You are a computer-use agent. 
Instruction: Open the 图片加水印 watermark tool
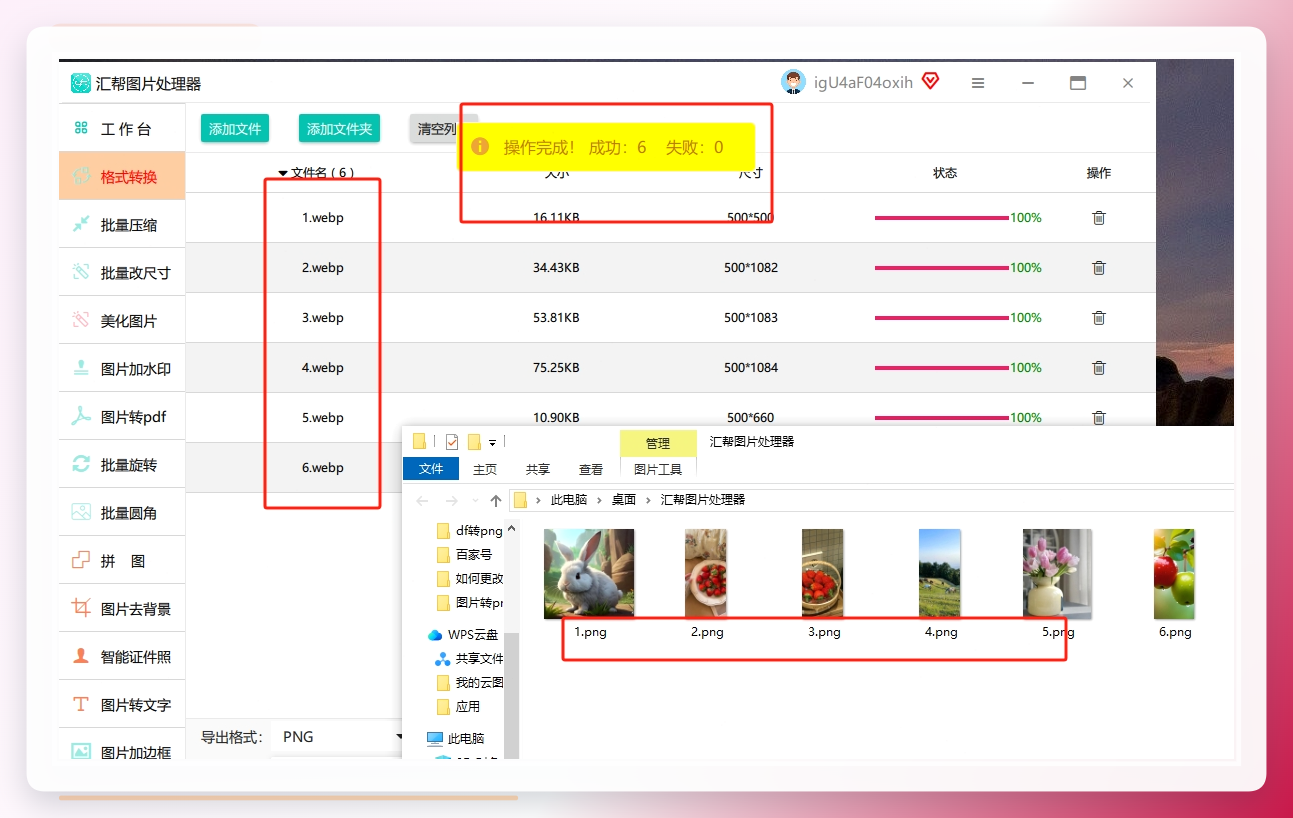[x=122, y=369]
